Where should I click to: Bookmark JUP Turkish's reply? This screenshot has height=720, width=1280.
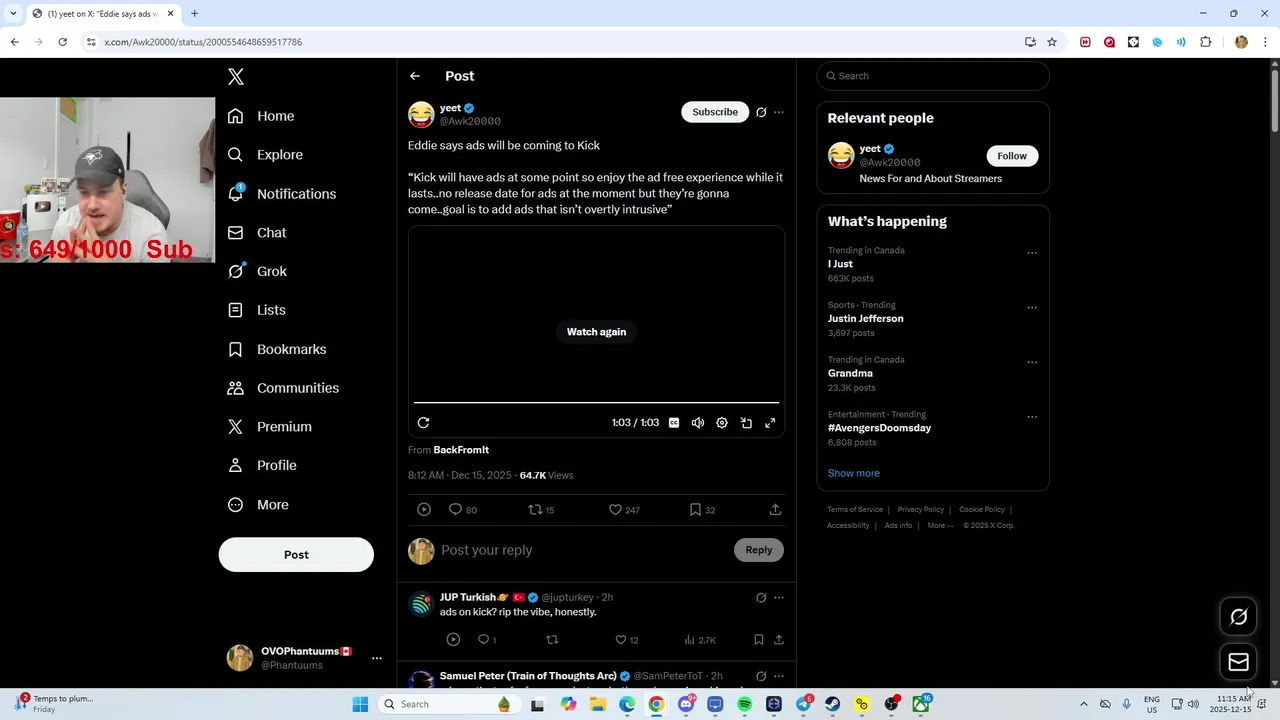(758, 640)
